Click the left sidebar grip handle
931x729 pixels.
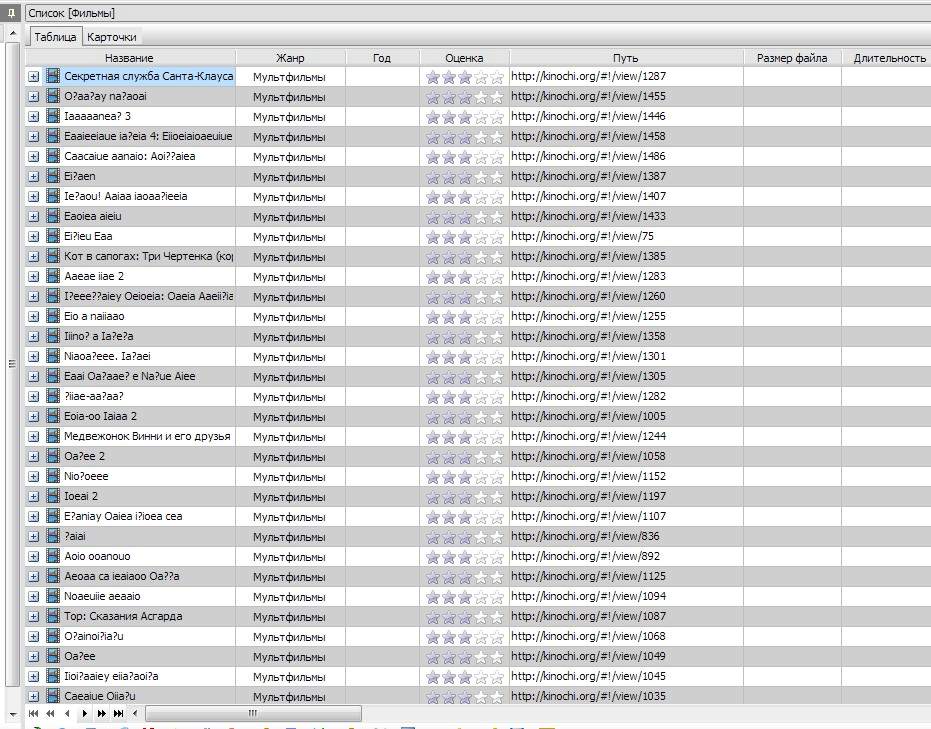pos(12,363)
